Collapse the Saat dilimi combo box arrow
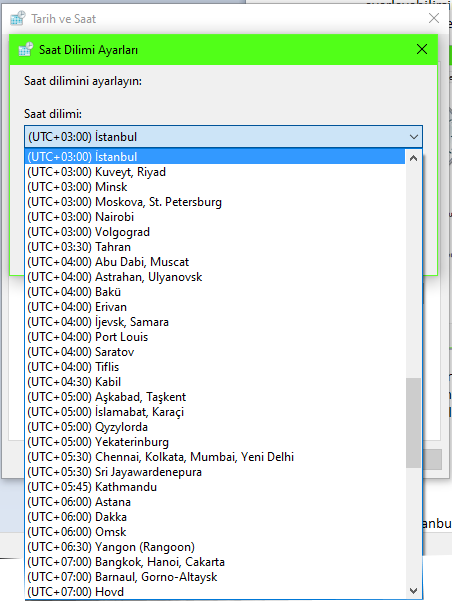Image resolution: width=452 pixels, height=605 pixels. (414, 137)
